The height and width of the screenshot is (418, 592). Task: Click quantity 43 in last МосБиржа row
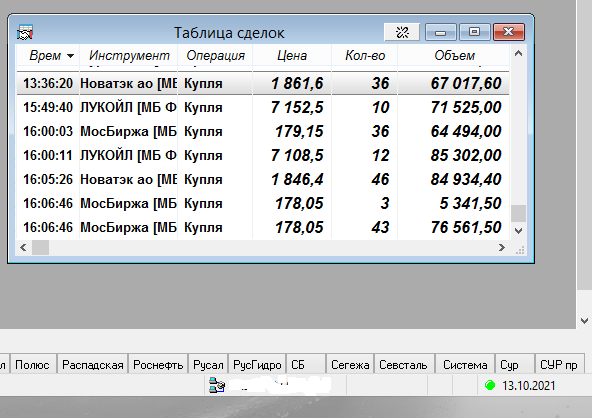point(380,227)
